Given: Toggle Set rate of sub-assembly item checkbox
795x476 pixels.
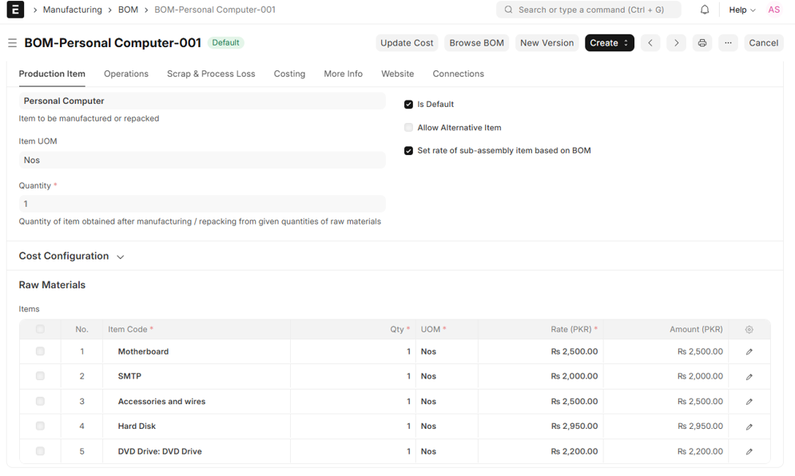Looking at the screenshot, I should click(x=408, y=151).
